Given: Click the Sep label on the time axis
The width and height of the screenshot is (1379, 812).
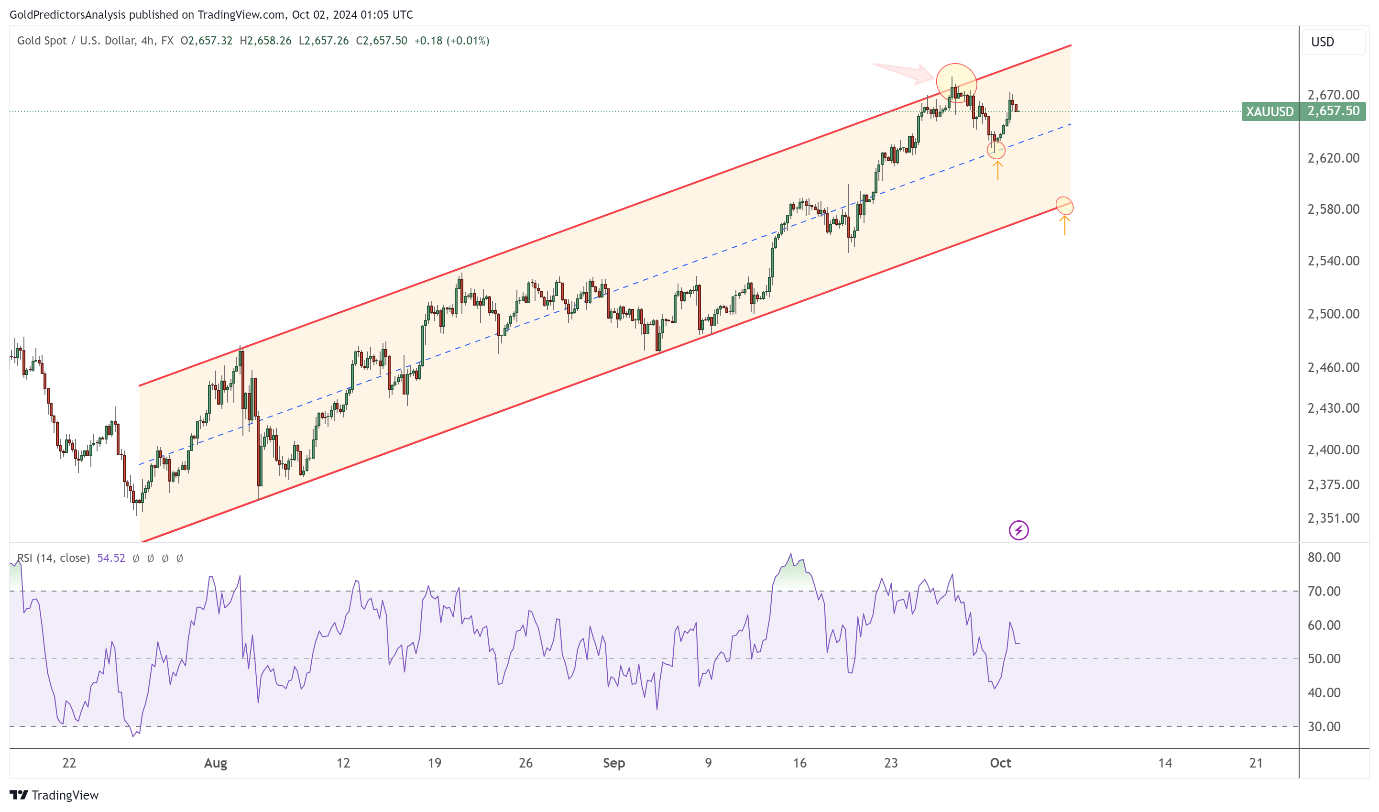Looking at the screenshot, I should click(x=614, y=763).
